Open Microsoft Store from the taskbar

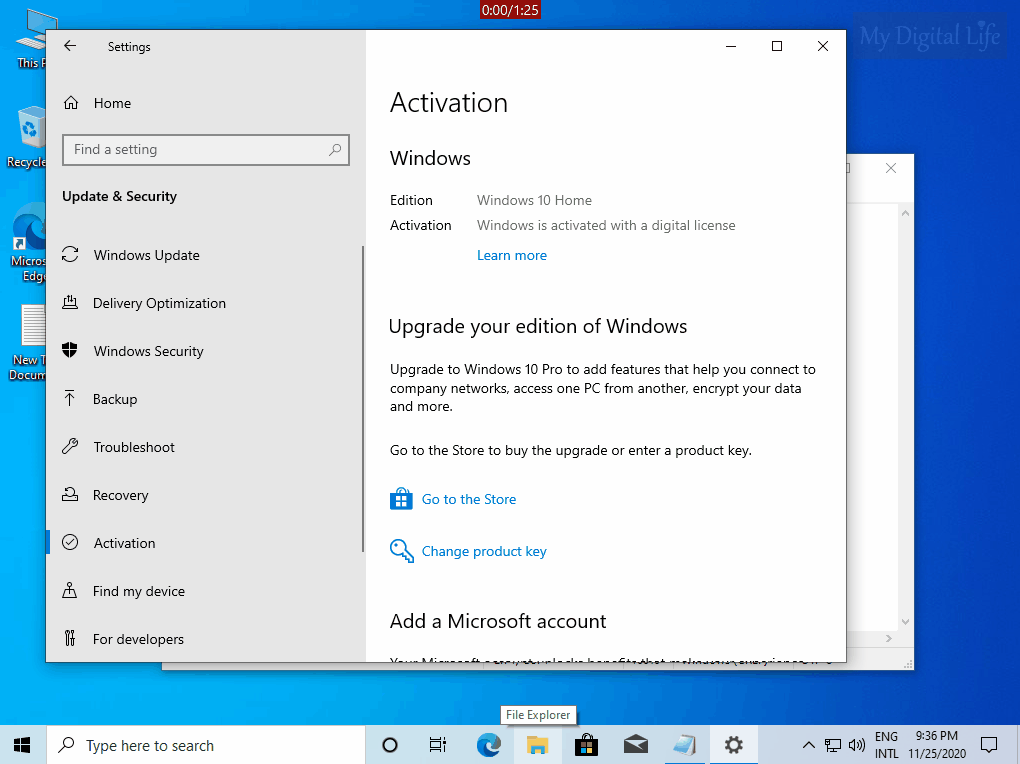[x=586, y=745]
